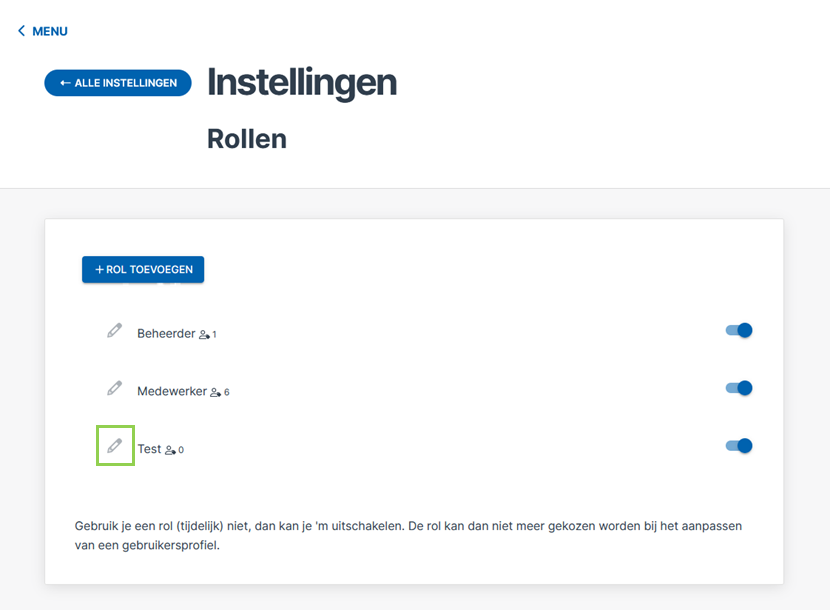Switch off the Medewerker role toggle
Image resolution: width=830 pixels, height=610 pixels.
coord(739,388)
